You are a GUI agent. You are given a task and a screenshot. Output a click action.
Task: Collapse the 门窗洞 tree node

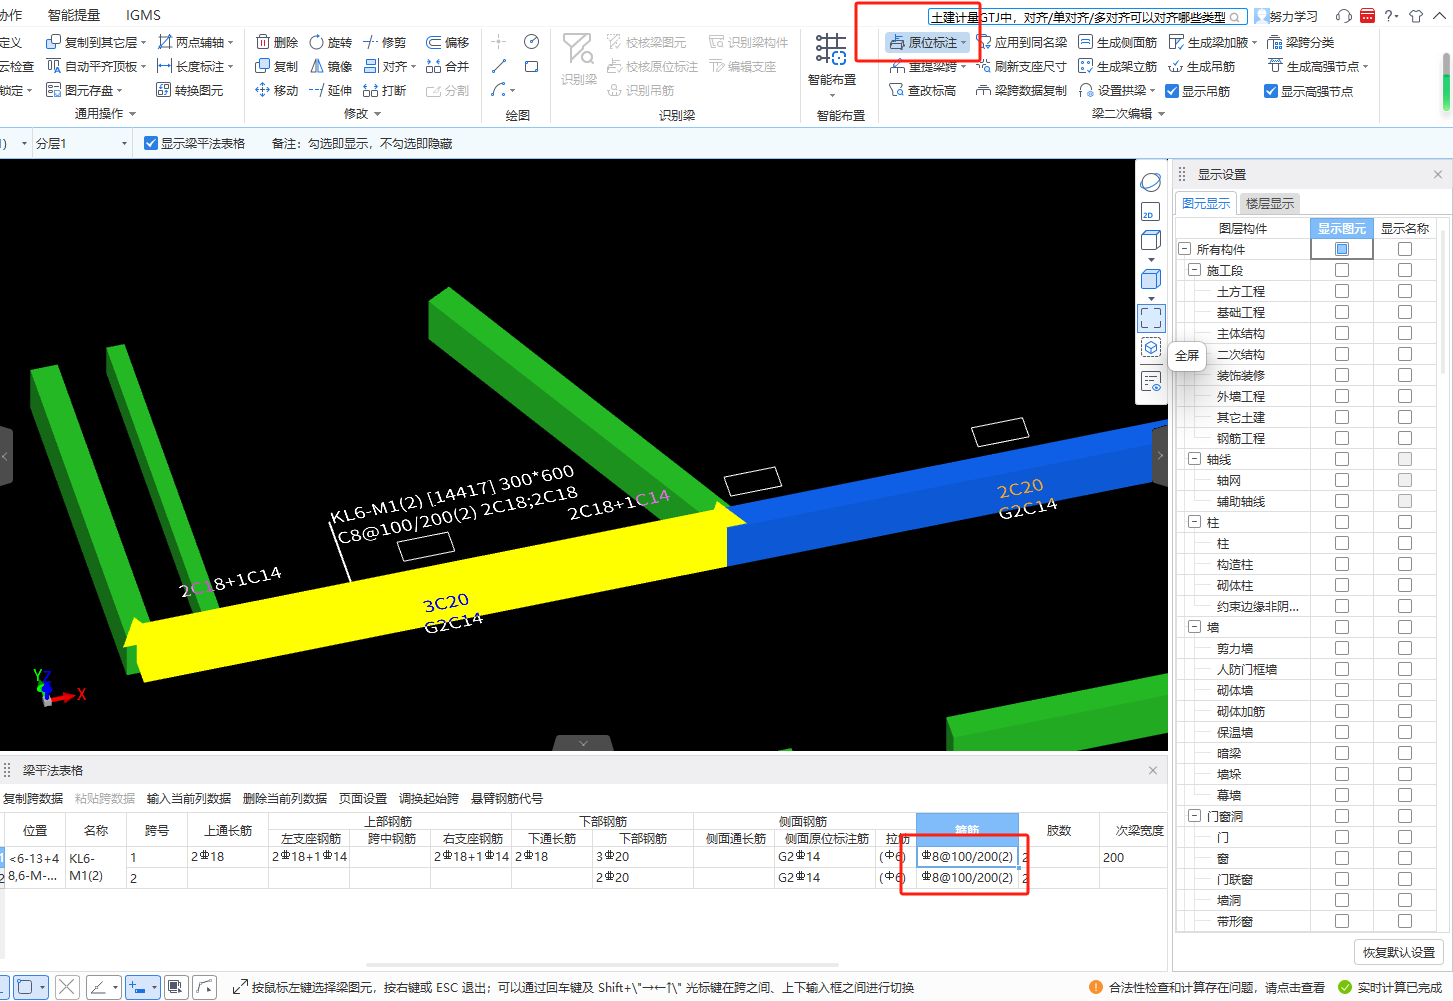pos(1194,816)
